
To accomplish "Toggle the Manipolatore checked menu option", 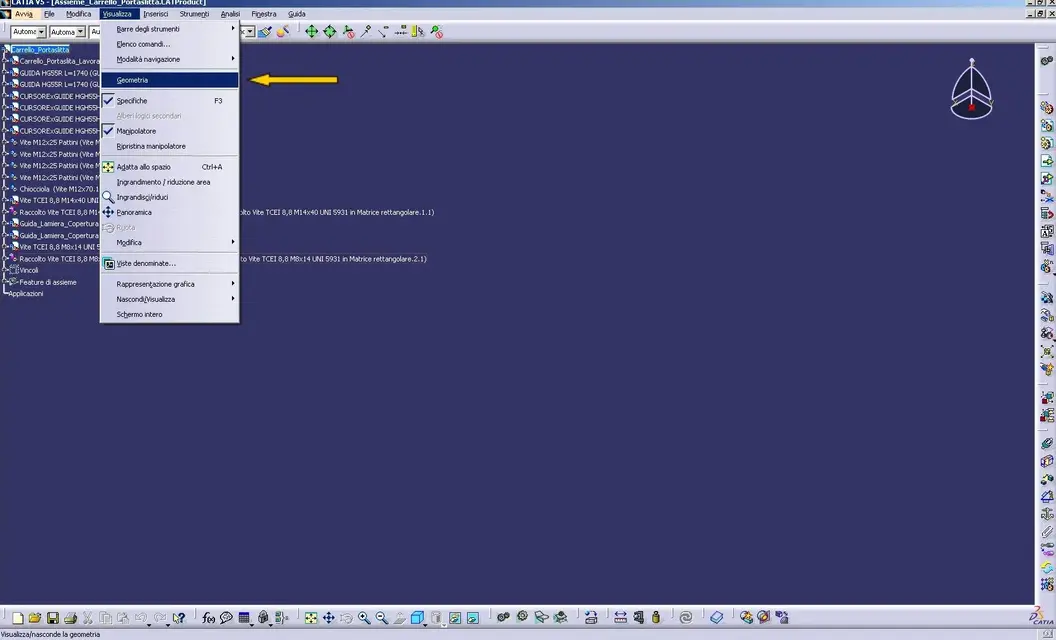I will [x=169, y=131].
